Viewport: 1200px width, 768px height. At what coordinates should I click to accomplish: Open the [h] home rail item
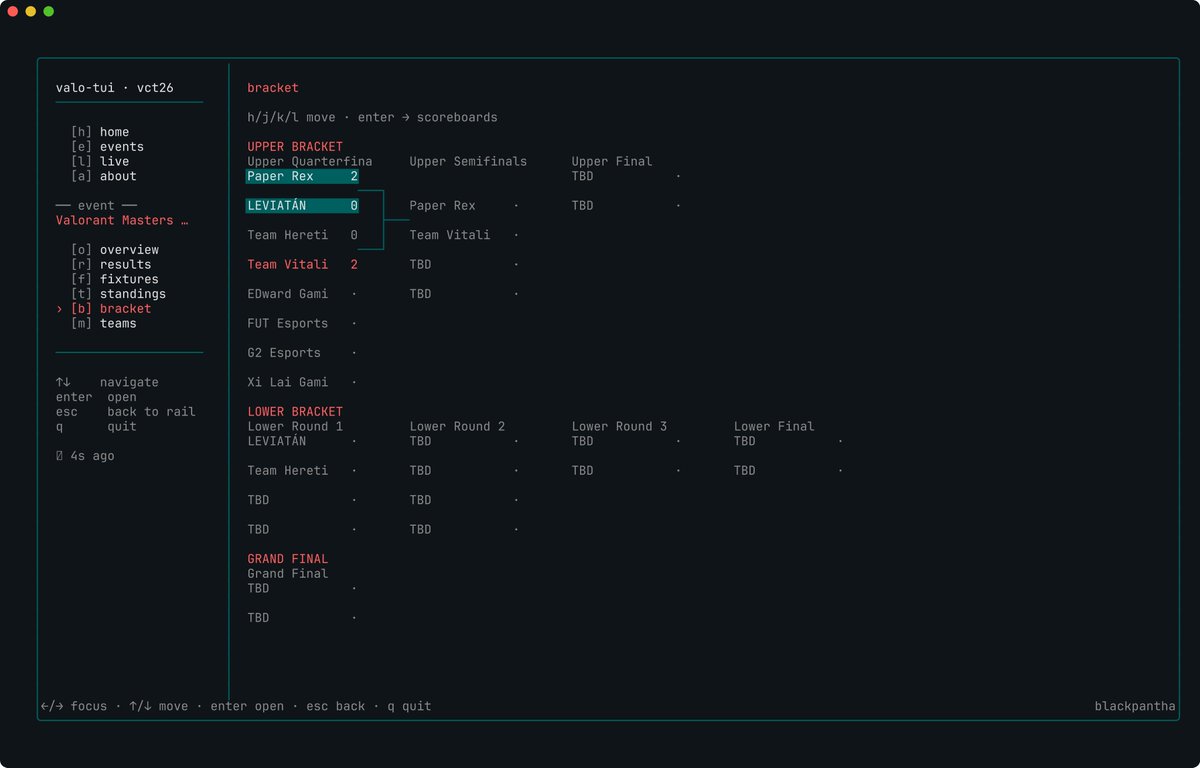[x=100, y=132]
